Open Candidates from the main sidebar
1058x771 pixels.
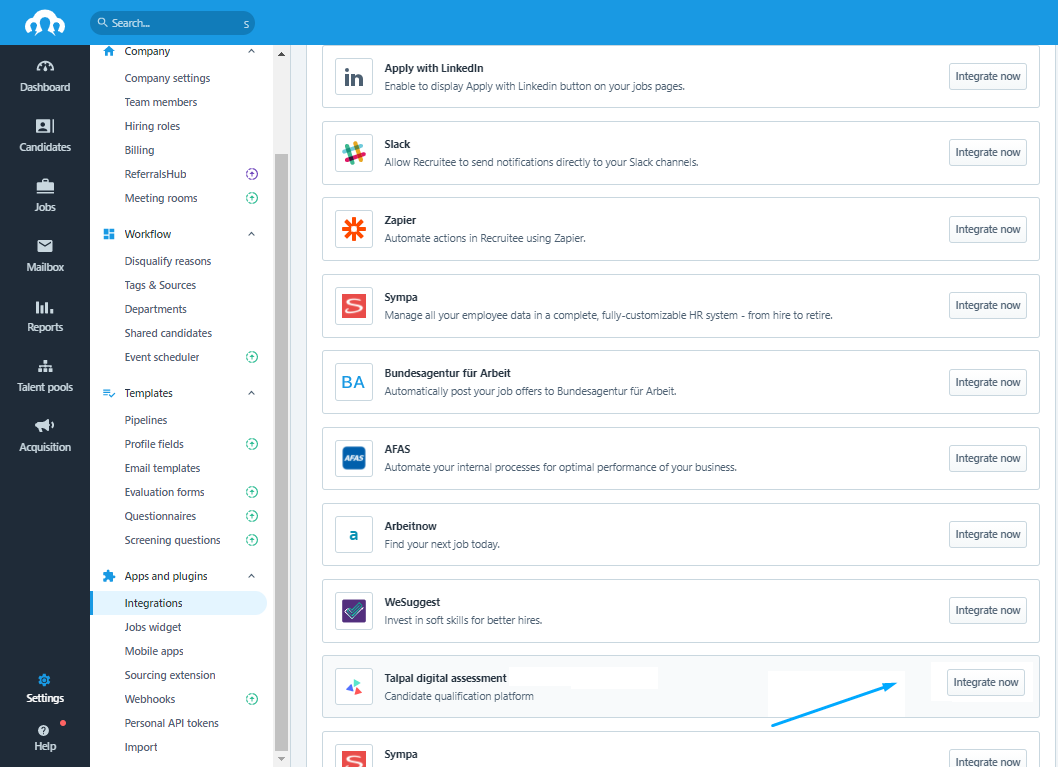45,135
